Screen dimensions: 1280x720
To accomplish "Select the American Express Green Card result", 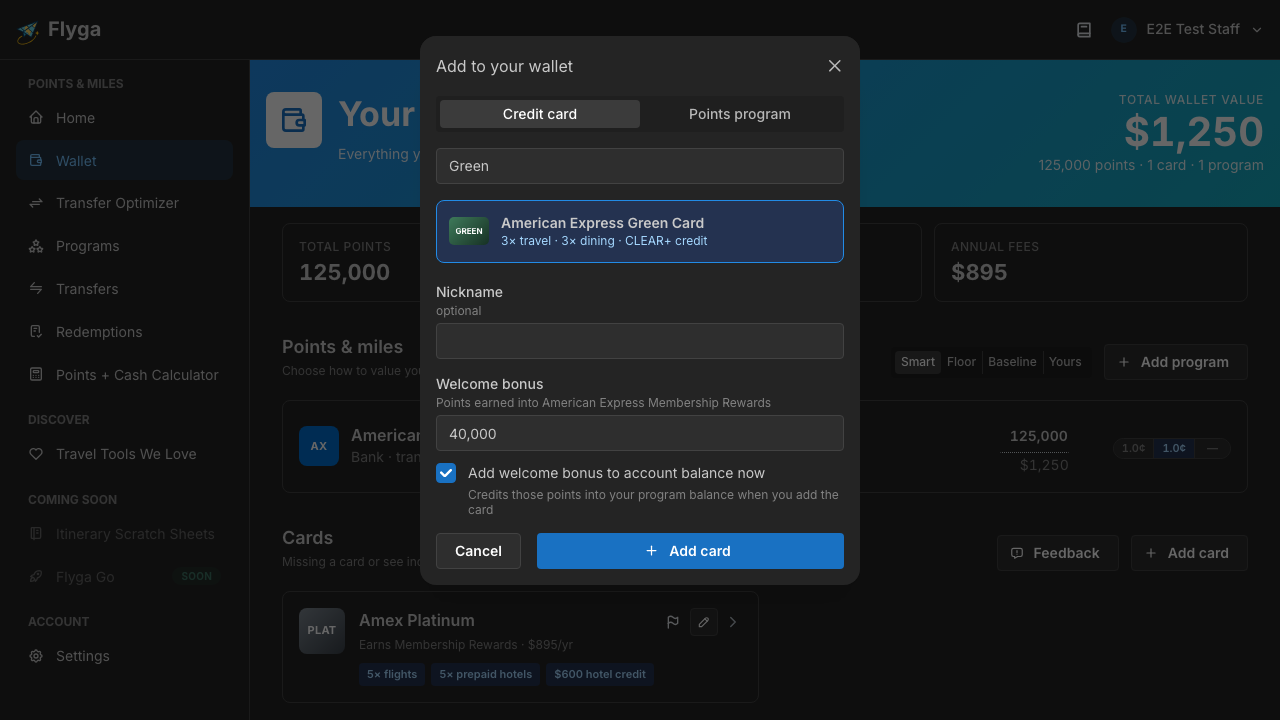I will [640, 231].
